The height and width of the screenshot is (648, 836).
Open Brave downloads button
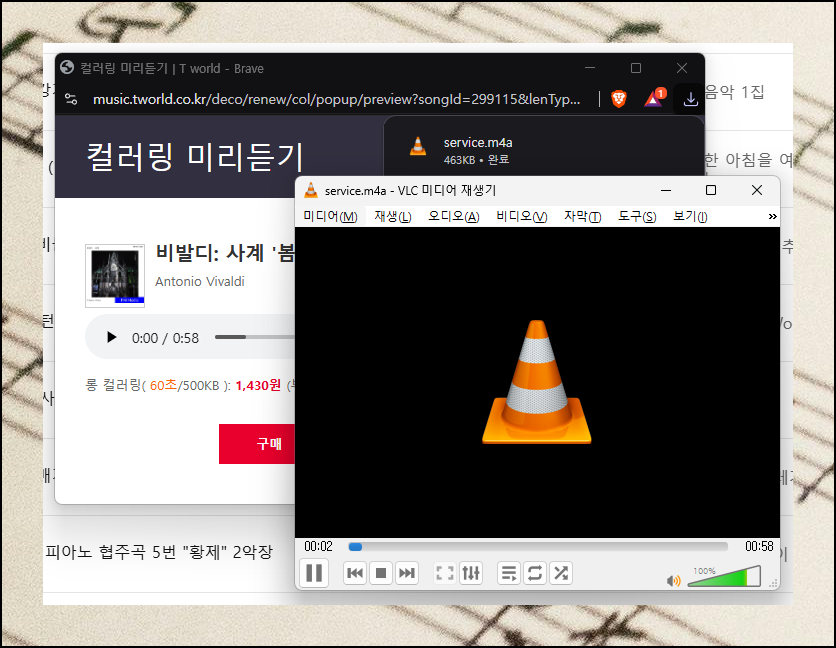690,99
